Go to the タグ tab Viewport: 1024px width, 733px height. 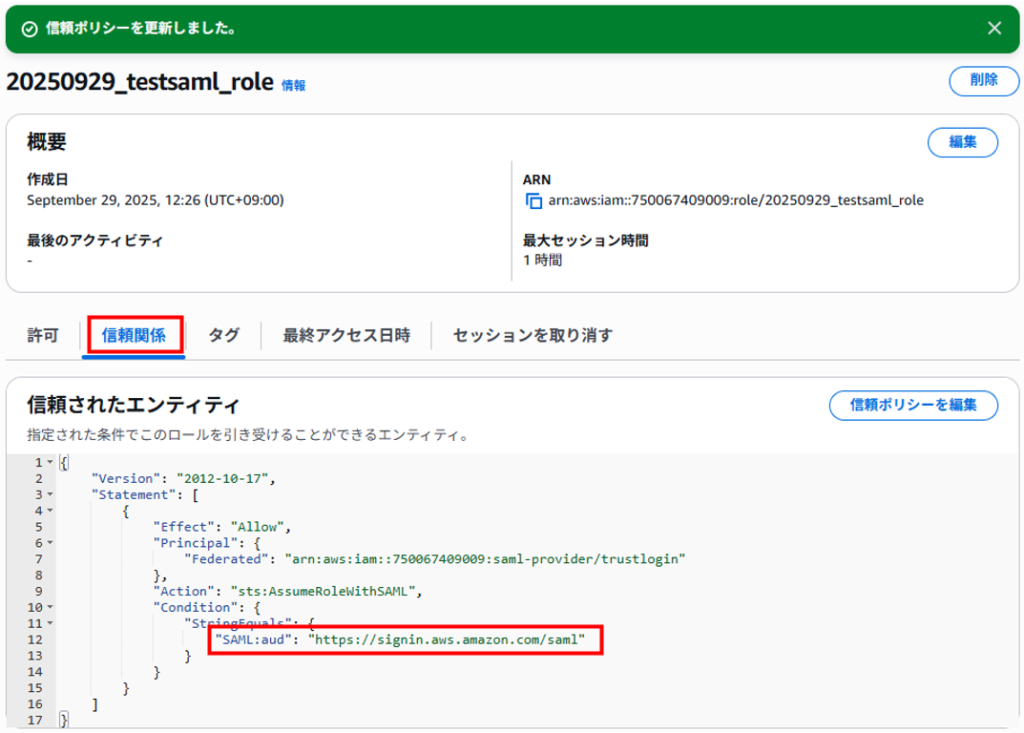point(223,335)
